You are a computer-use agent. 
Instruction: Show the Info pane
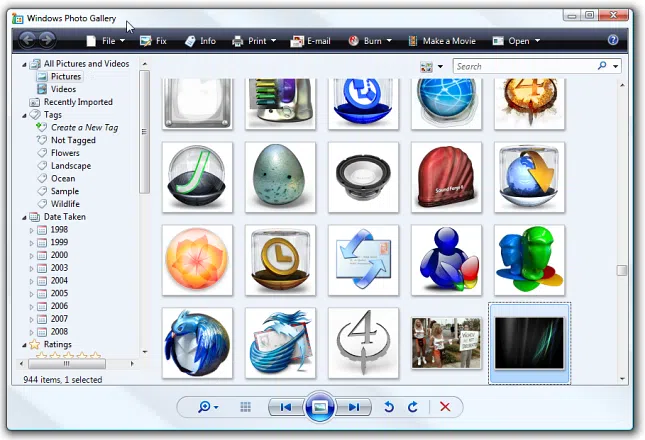tap(200, 41)
